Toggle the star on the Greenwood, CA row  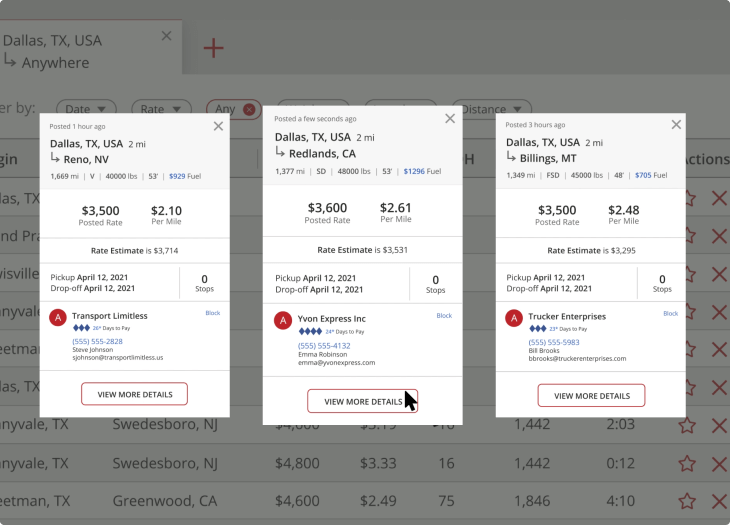point(687,502)
